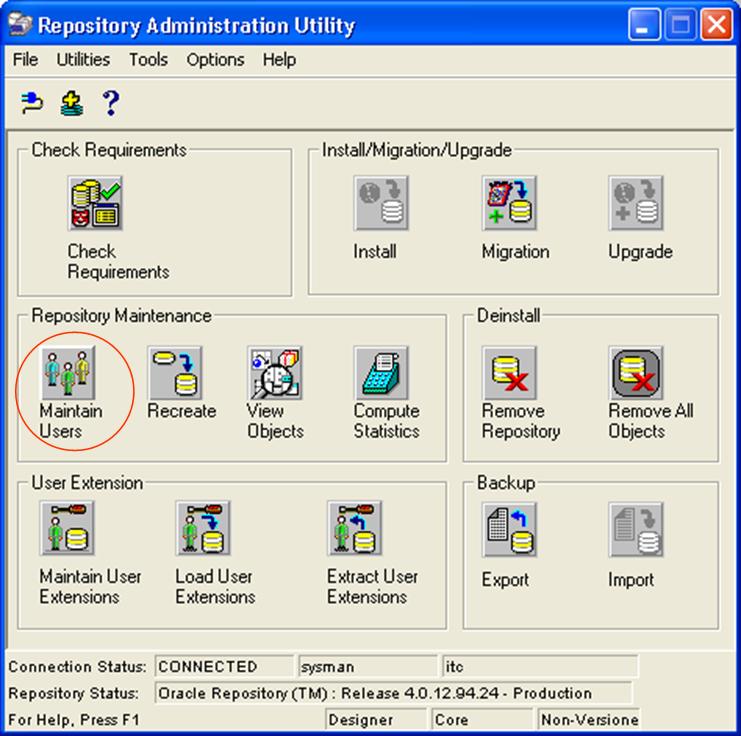Click the toolbar question mark help icon

point(111,103)
